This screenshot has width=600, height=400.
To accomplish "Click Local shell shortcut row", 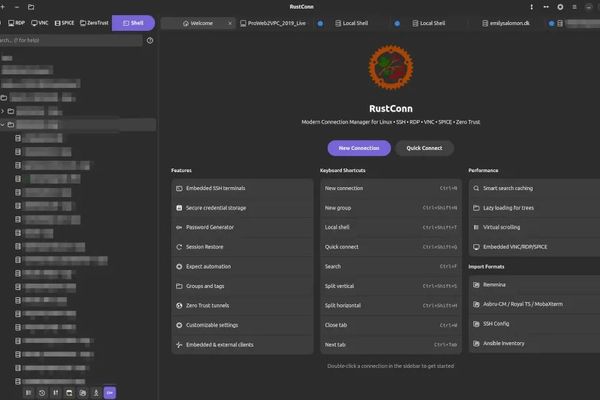I will point(391,227).
